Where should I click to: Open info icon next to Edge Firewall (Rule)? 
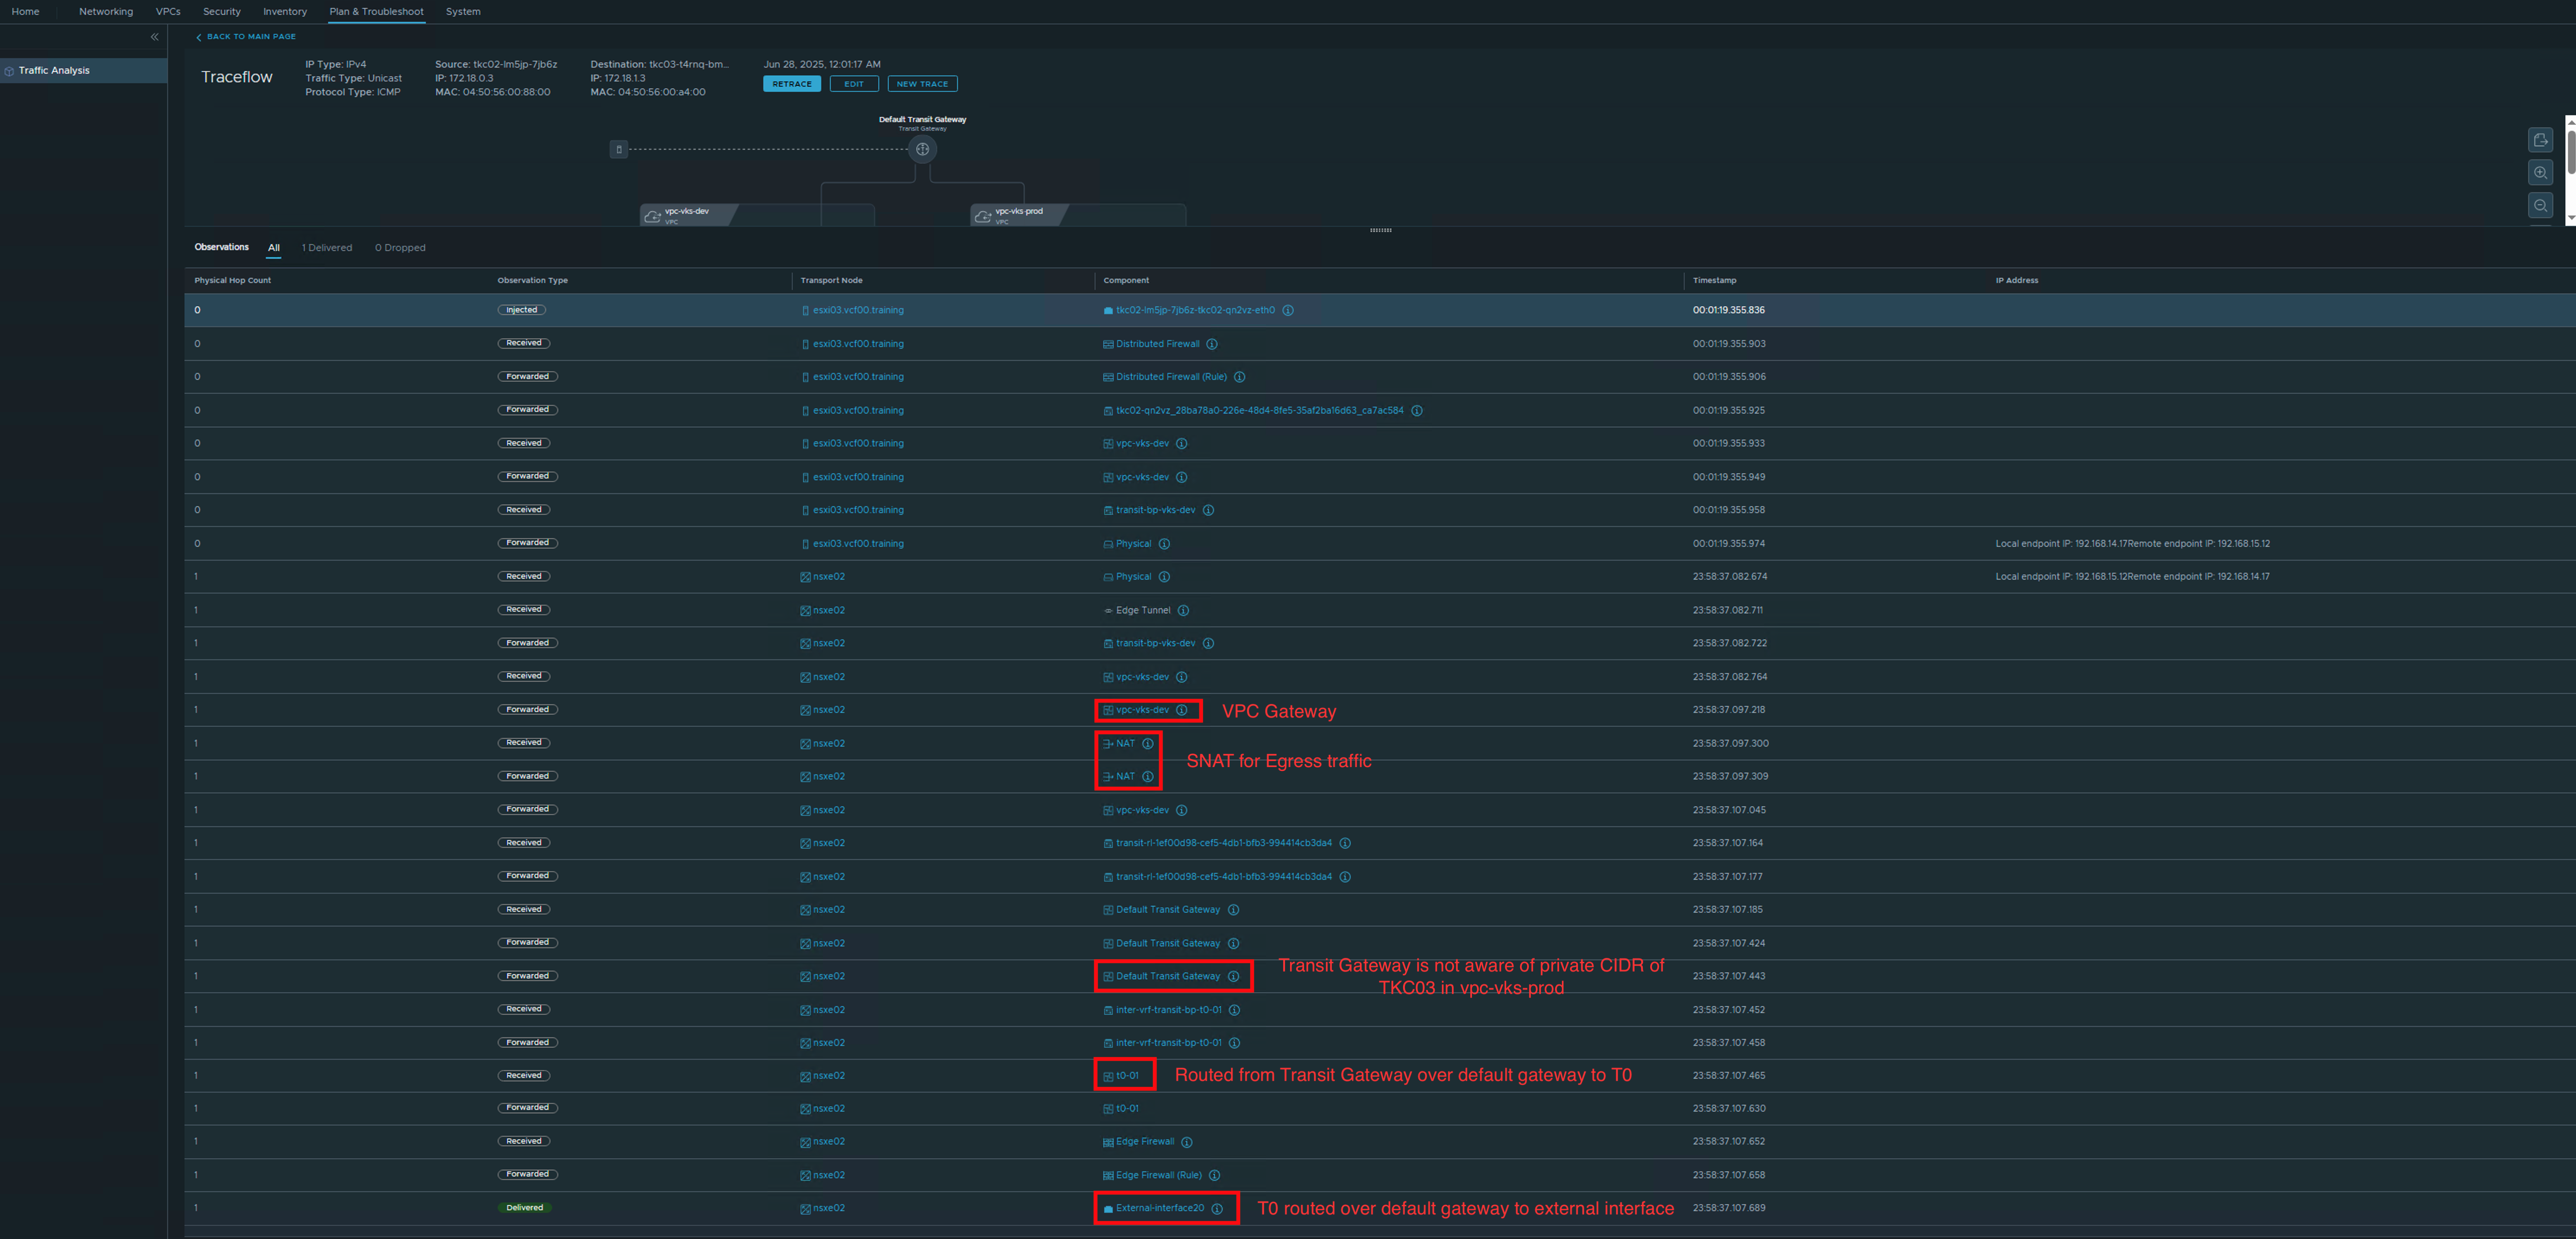1214,1175
